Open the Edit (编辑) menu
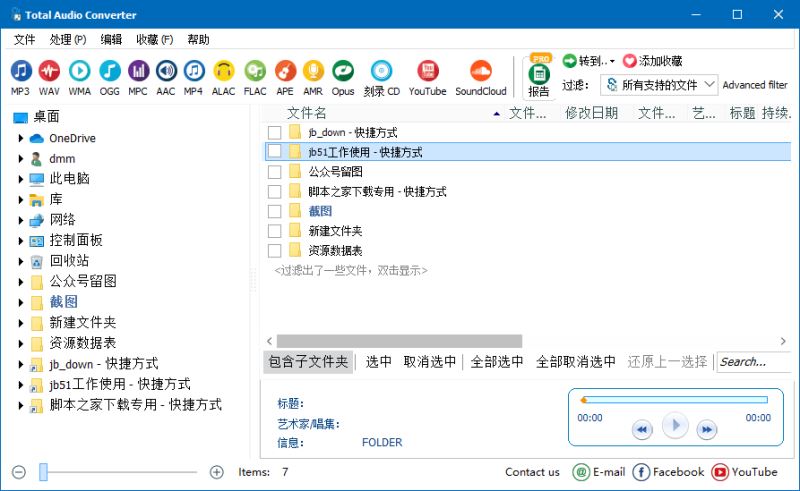Image resolution: width=800 pixels, height=491 pixels. click(111, 40)
